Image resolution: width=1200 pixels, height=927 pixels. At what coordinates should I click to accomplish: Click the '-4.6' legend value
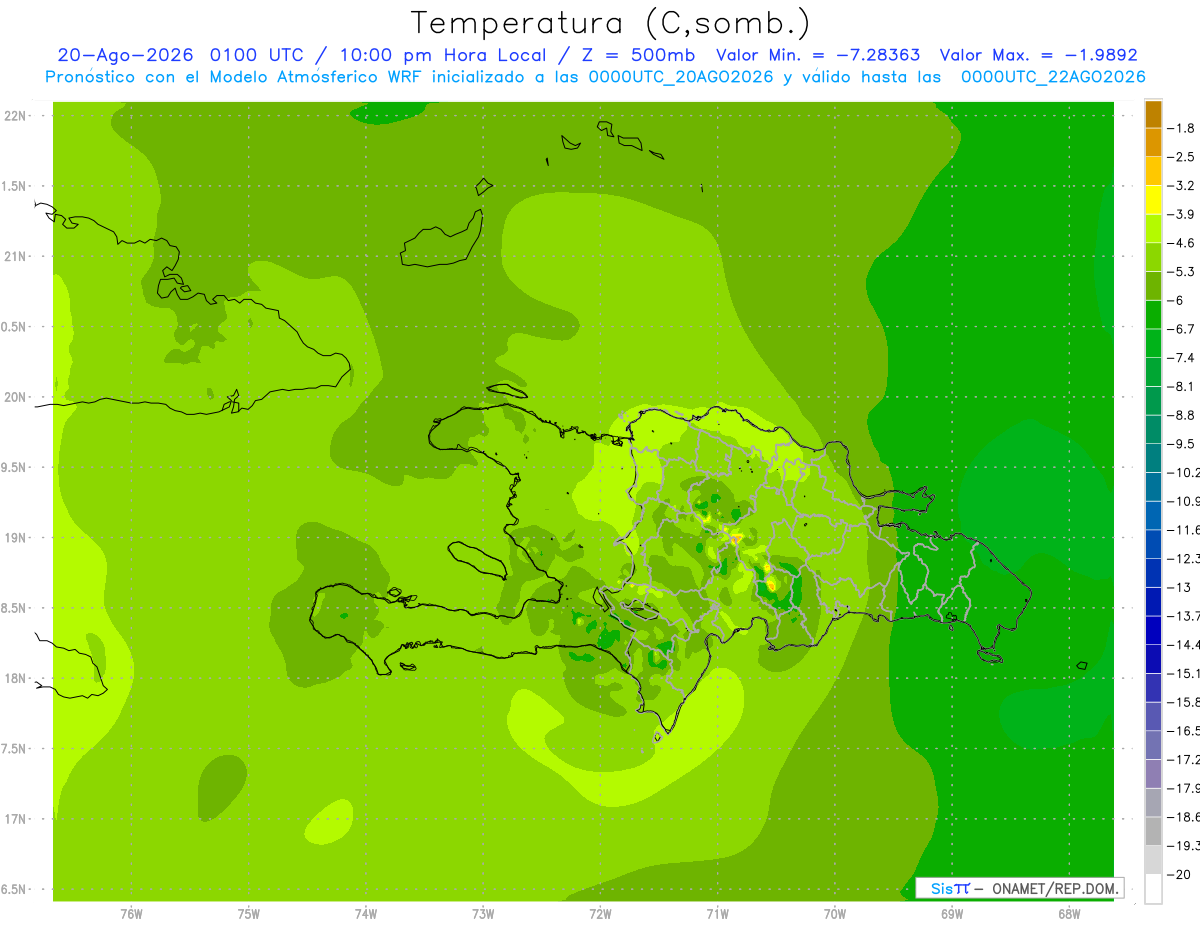click(x=1180, y=243)
